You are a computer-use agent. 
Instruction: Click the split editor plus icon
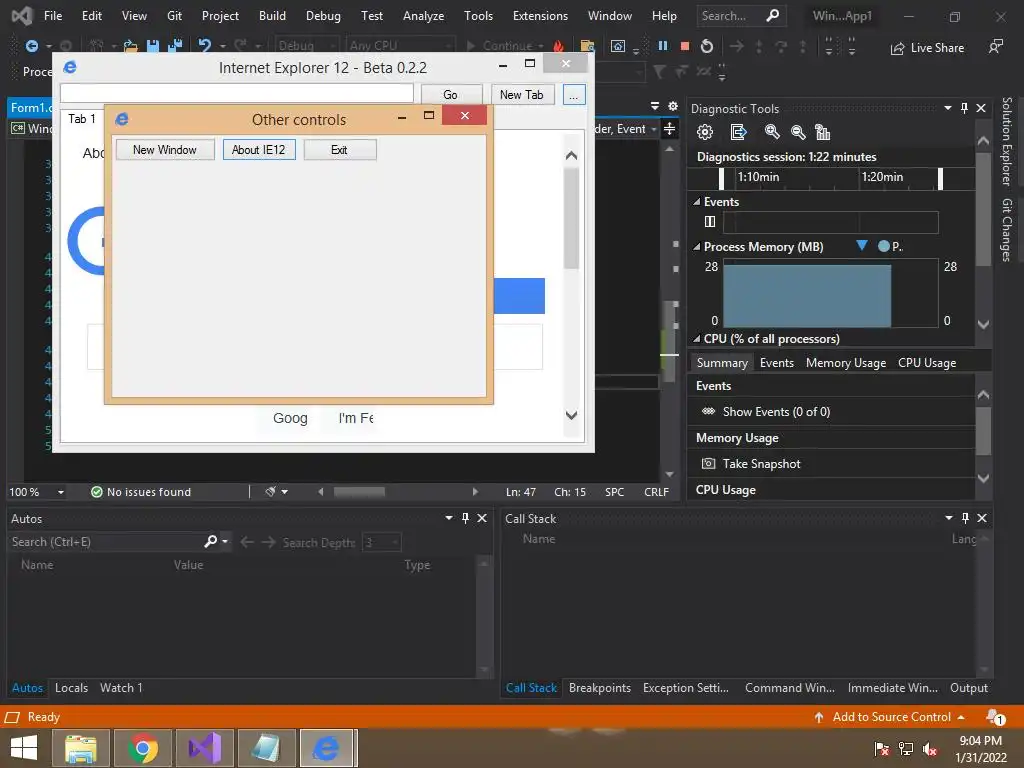(x=669, y=129)
